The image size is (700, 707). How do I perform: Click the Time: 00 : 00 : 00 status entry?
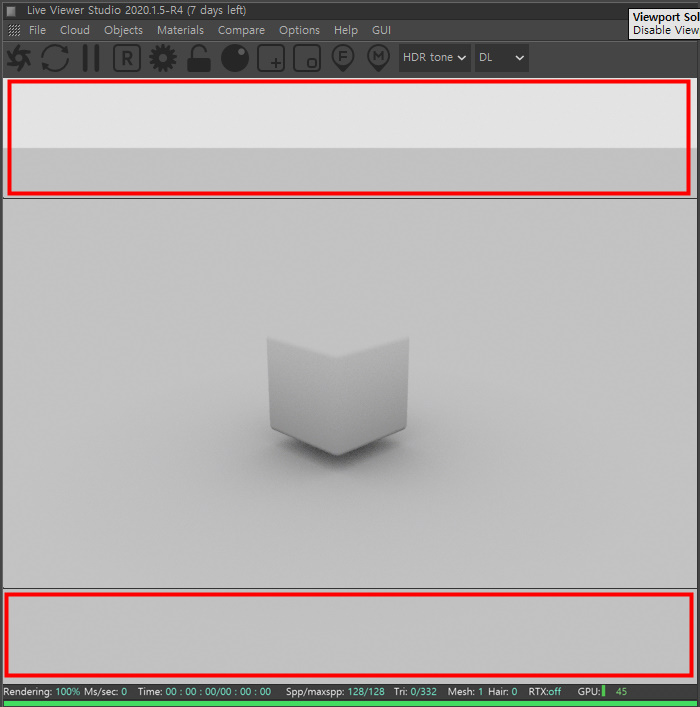click(x=204, y=691)
